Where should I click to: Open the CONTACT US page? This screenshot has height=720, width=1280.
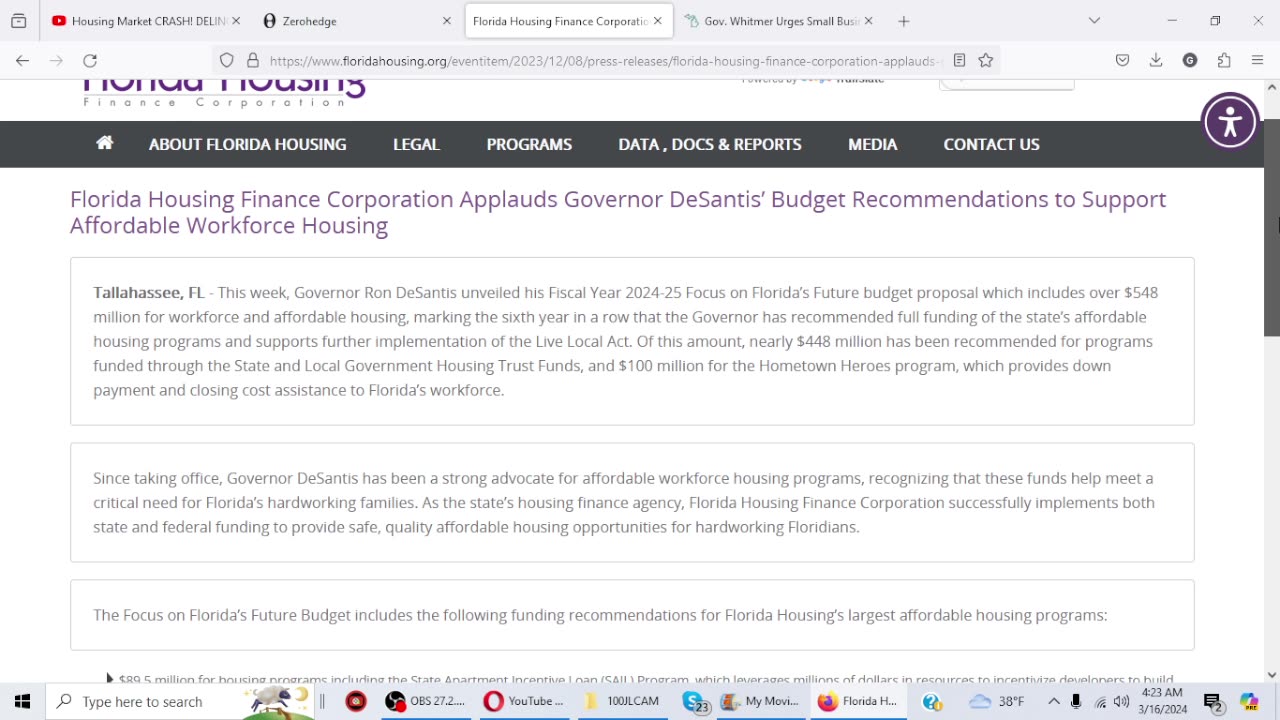992,144
